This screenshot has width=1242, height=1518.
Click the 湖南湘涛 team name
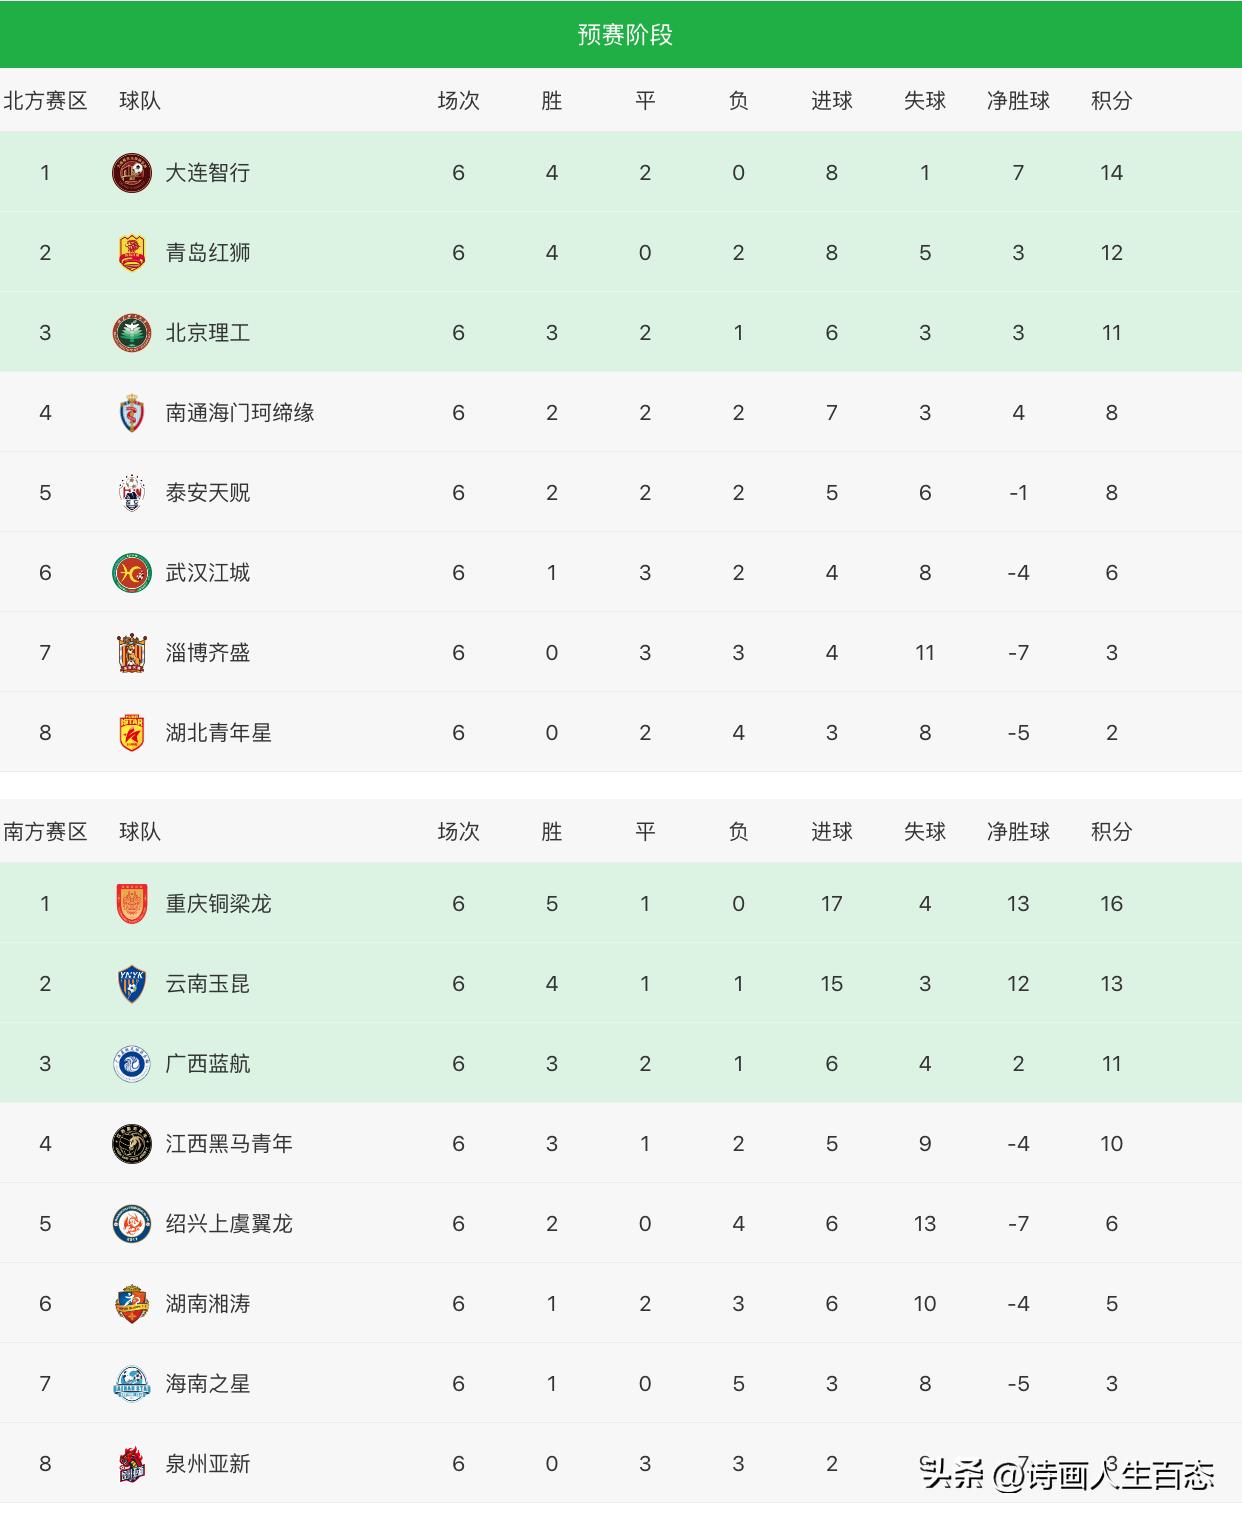click(x=208, y=1304)
